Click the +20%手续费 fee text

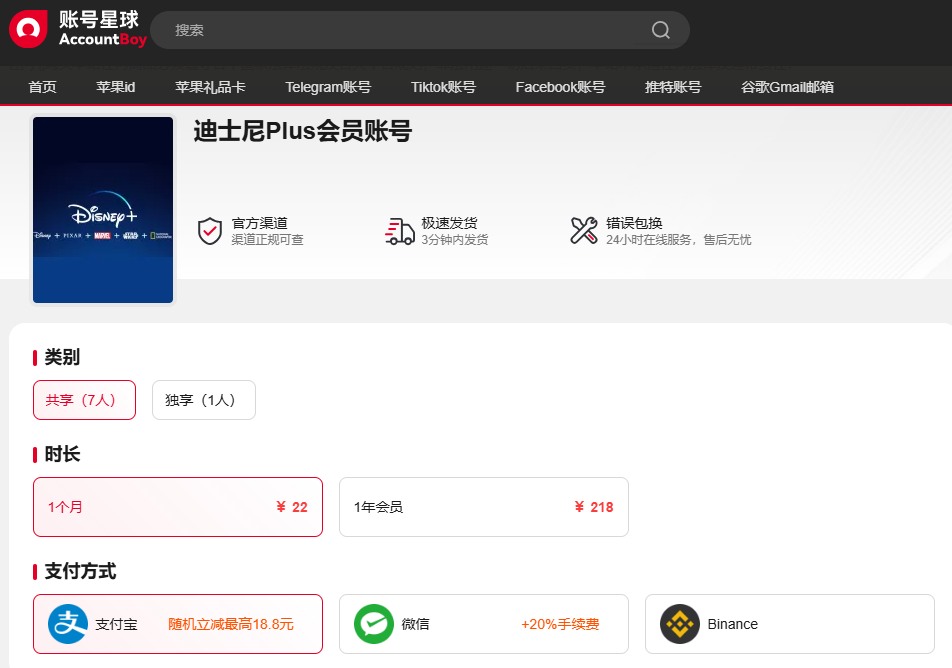tap(560, 624)
